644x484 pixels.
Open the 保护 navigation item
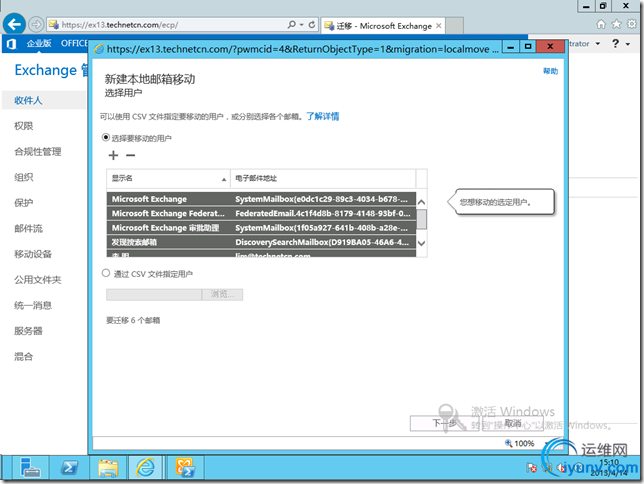click(23, 203)
